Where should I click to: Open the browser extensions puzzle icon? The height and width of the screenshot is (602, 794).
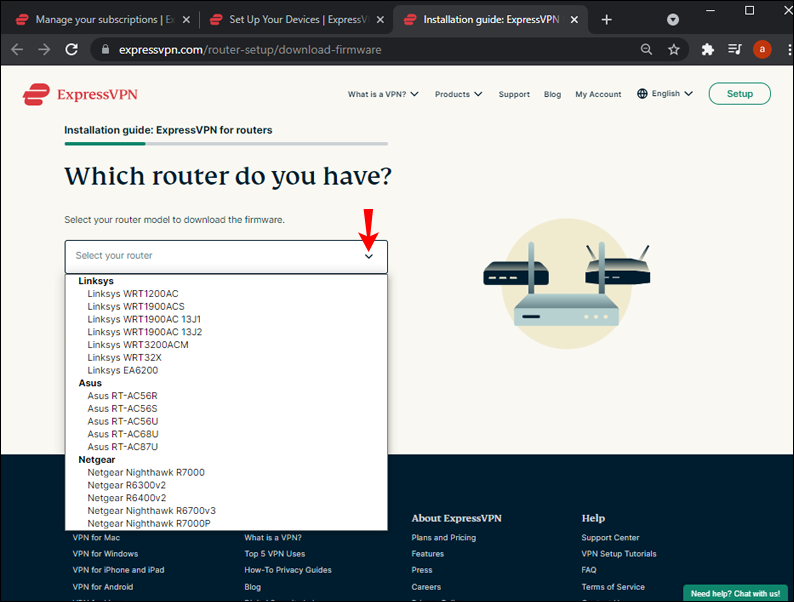coord(708,49)
